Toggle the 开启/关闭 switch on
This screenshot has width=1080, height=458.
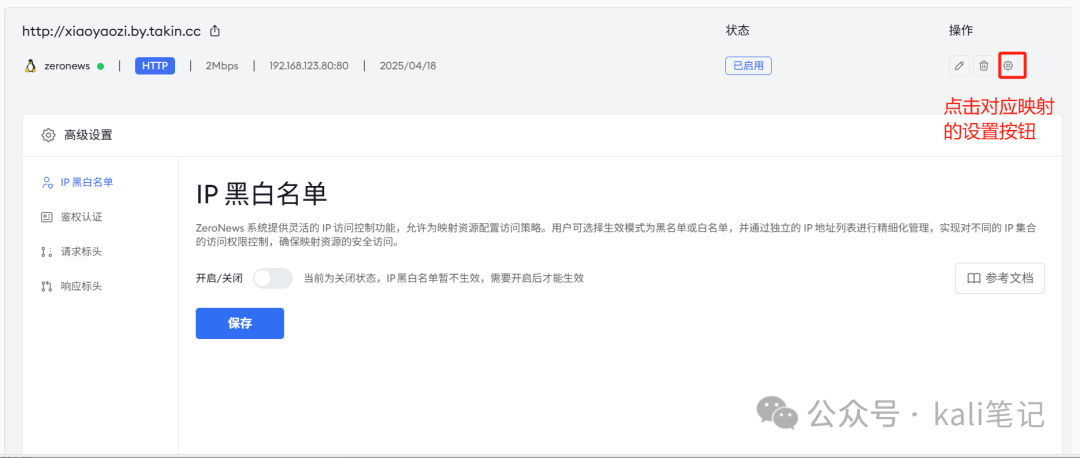point(273,278)
